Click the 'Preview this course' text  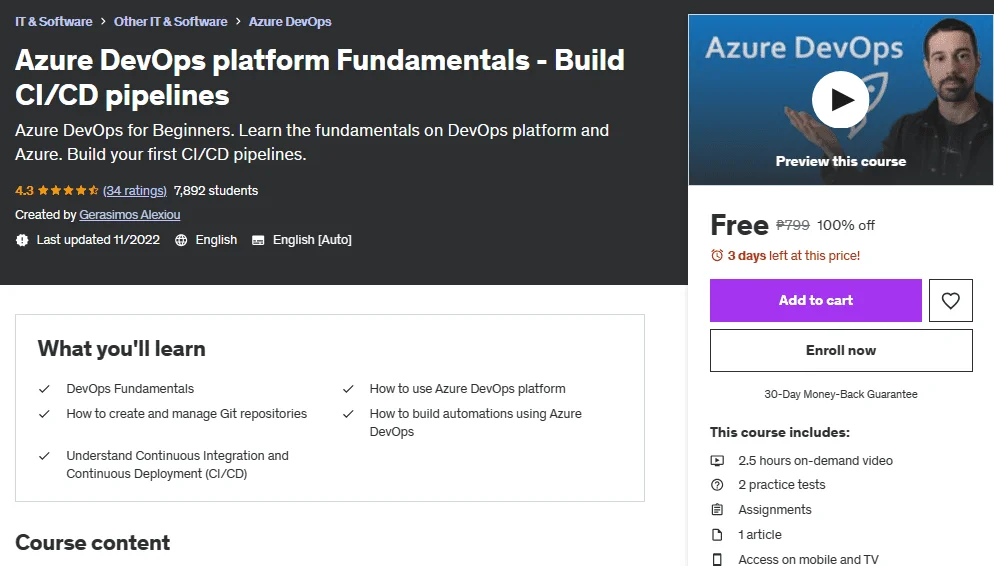(841, 162)
